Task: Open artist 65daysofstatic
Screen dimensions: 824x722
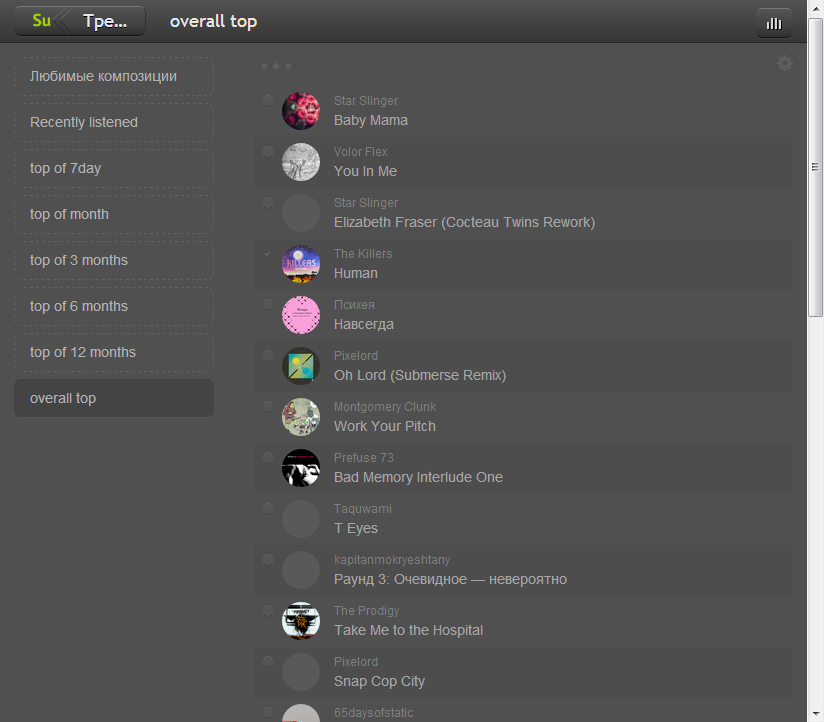Action: pos(374,713)
